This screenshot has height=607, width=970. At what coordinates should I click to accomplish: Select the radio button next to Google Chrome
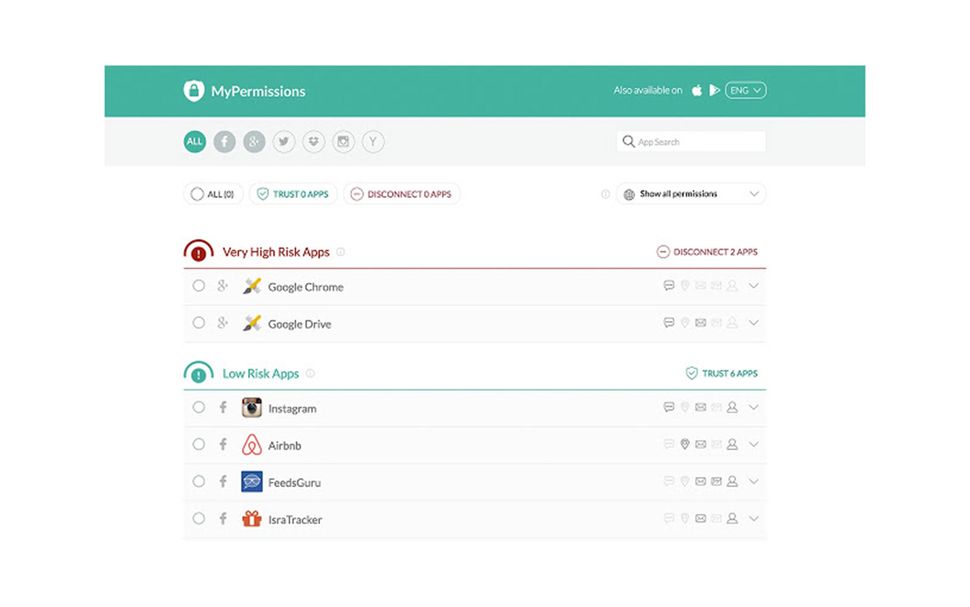[199, 286]
